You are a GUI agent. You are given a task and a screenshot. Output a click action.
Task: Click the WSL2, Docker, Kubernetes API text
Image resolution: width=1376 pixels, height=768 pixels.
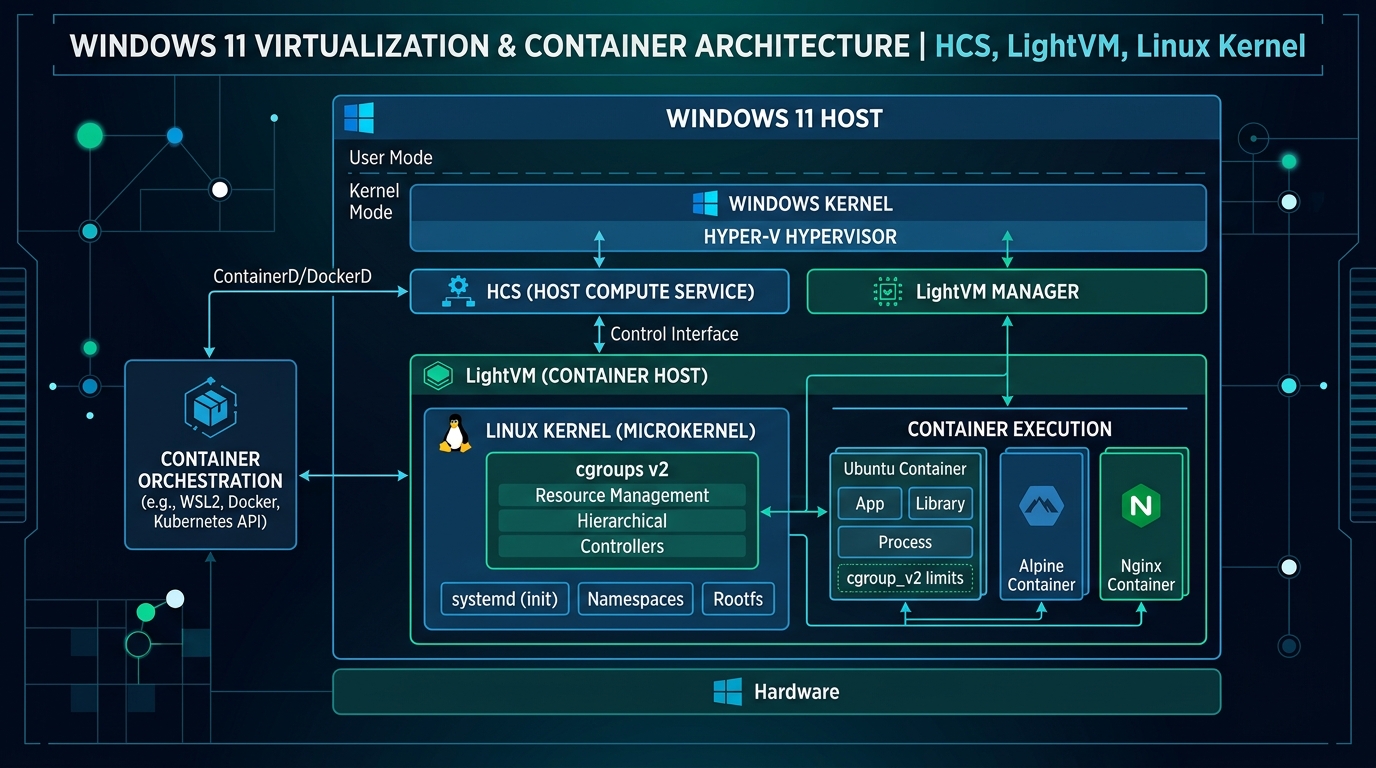210,511
